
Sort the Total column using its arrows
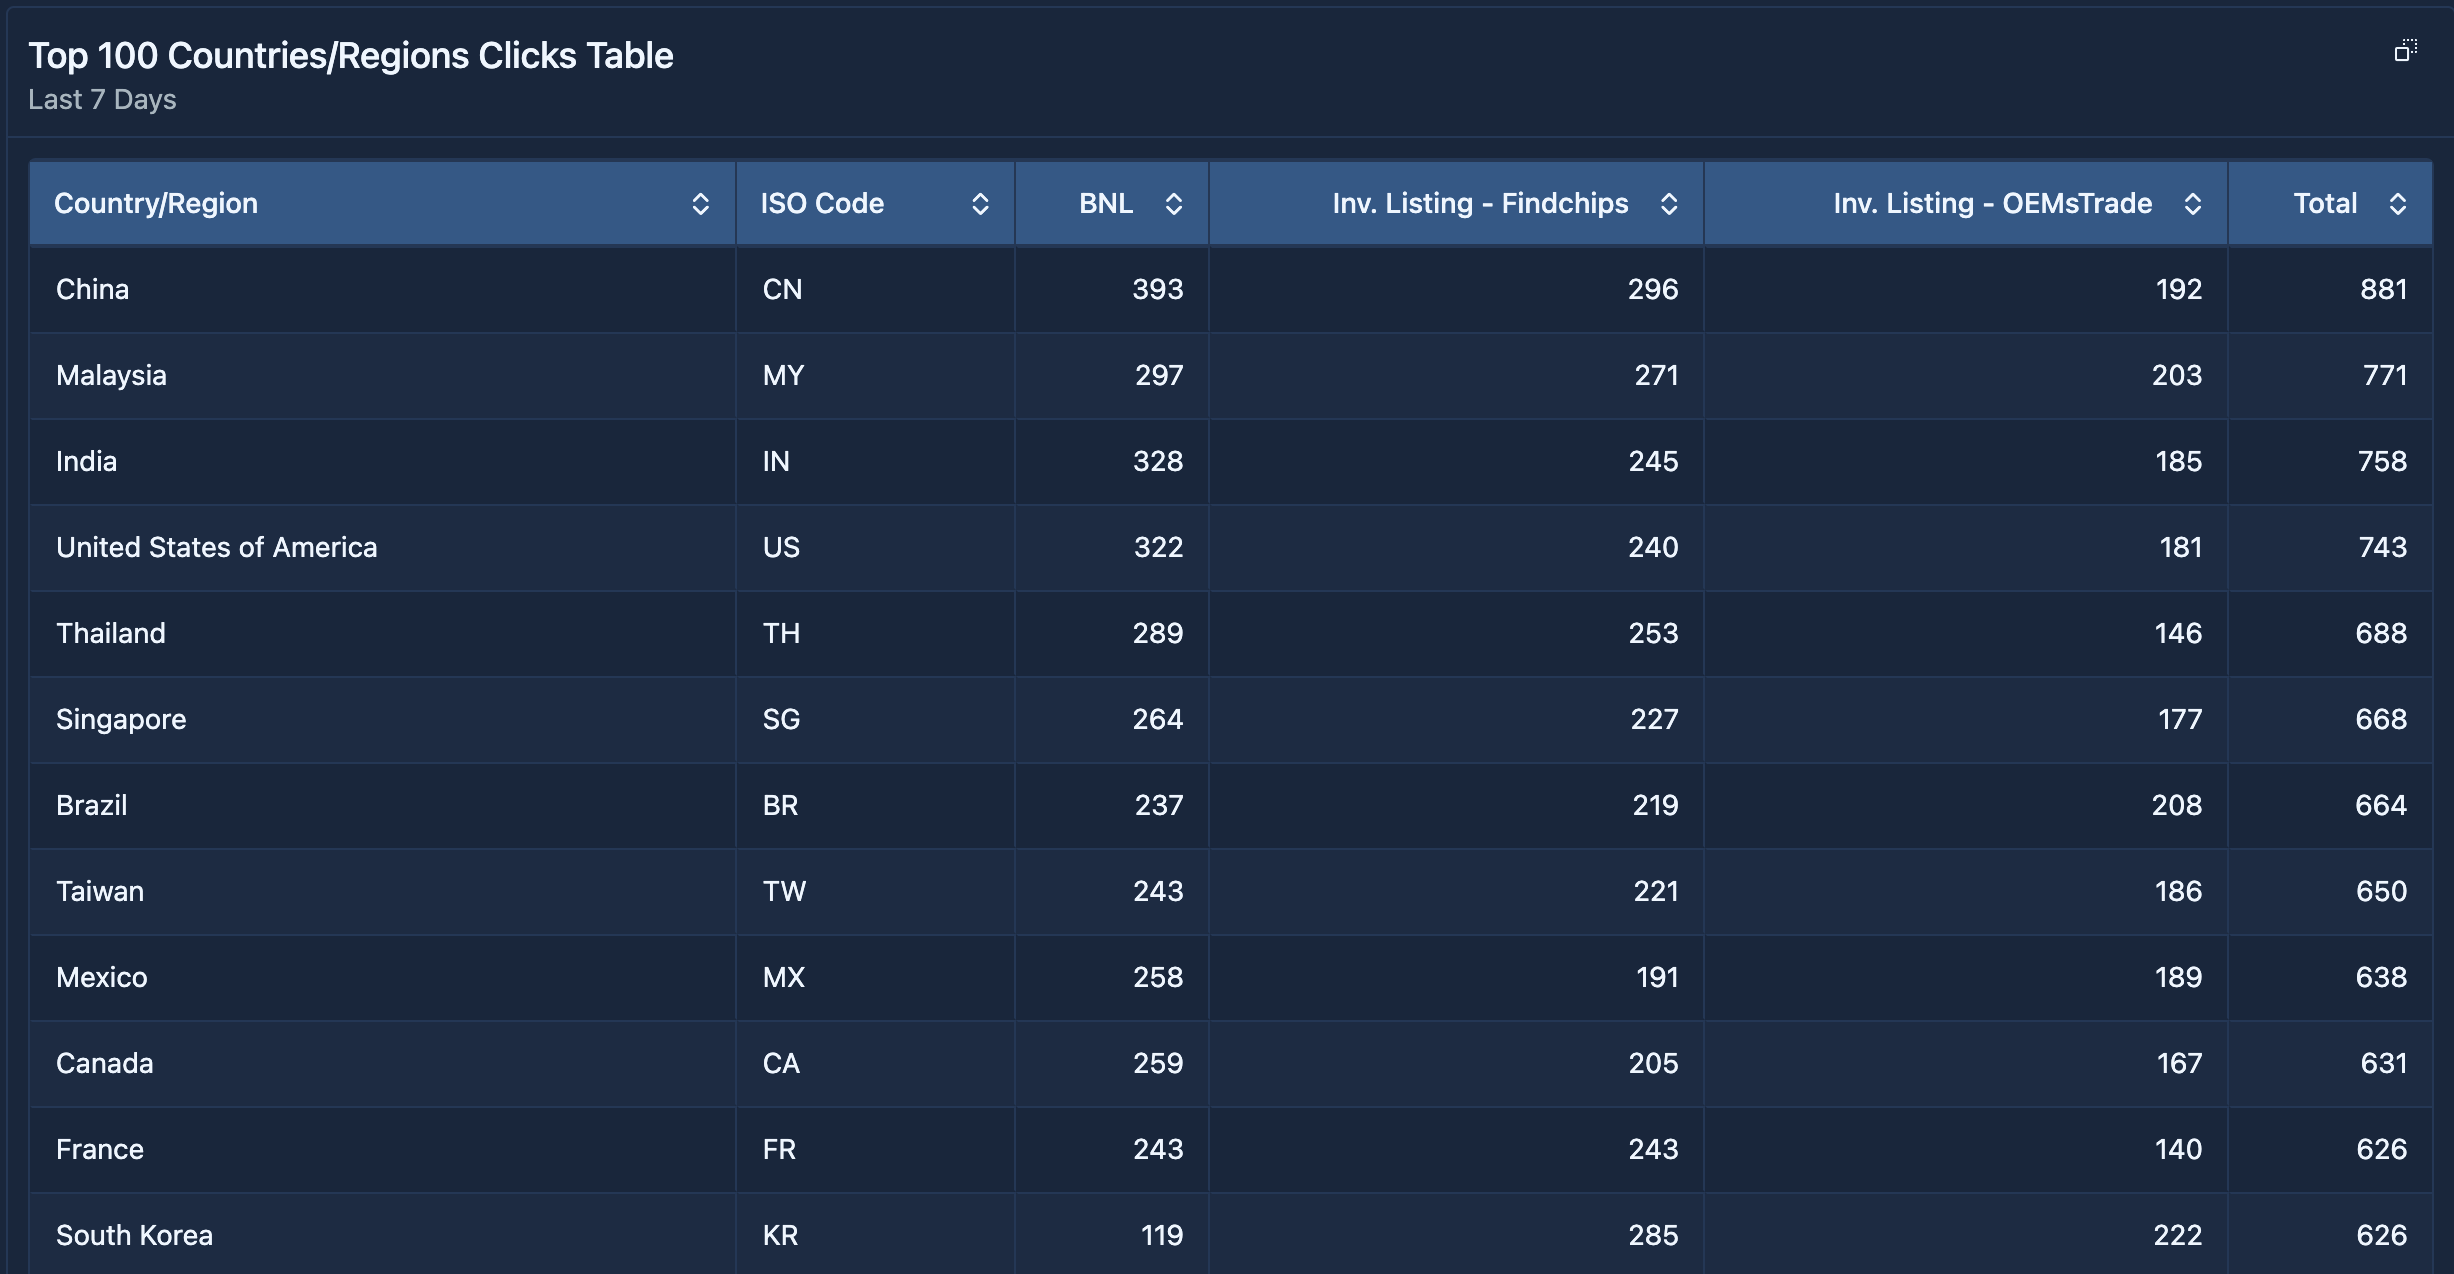pyautogui.click(x=2397, y=204)
